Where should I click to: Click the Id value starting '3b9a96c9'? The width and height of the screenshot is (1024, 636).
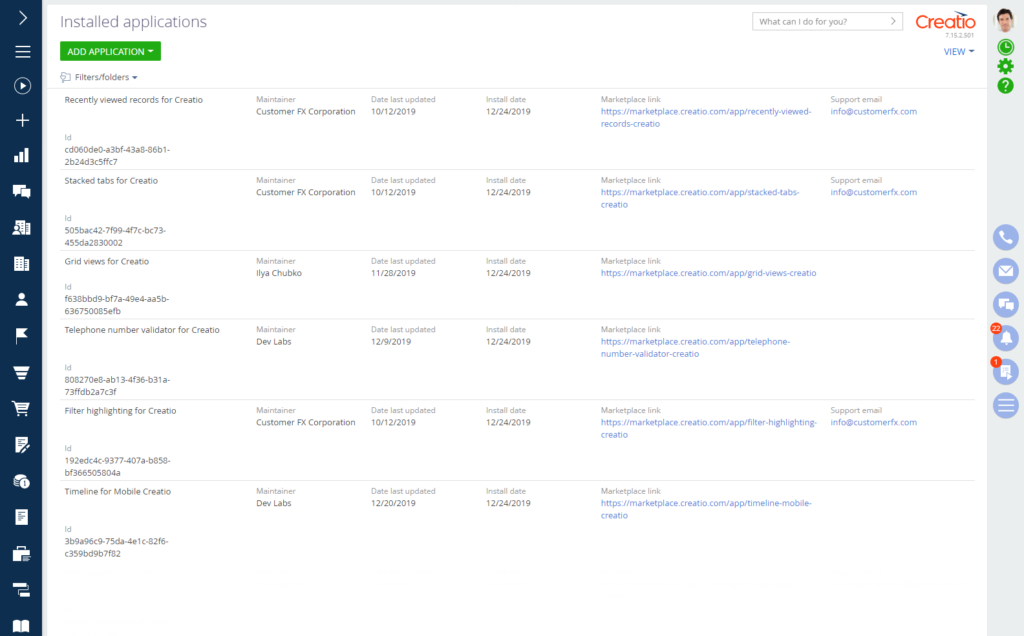point(116,548)
